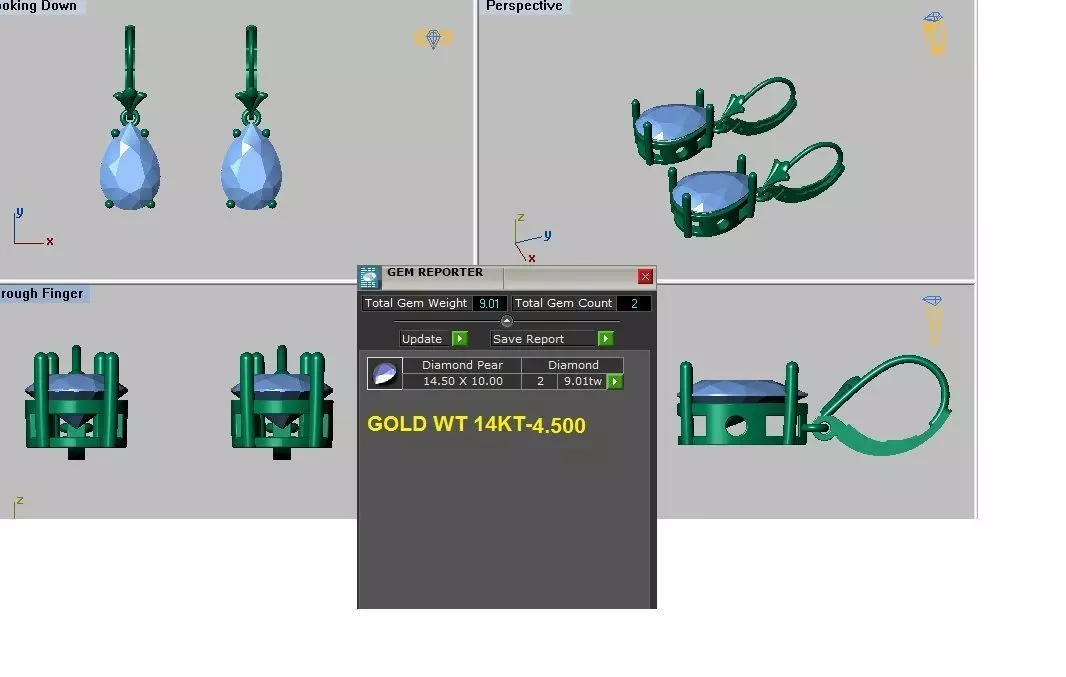Click the 'GOLD WT 14KT-4.500' text
This screenshot has width=1066, height=677.
[x=477, y=424]
